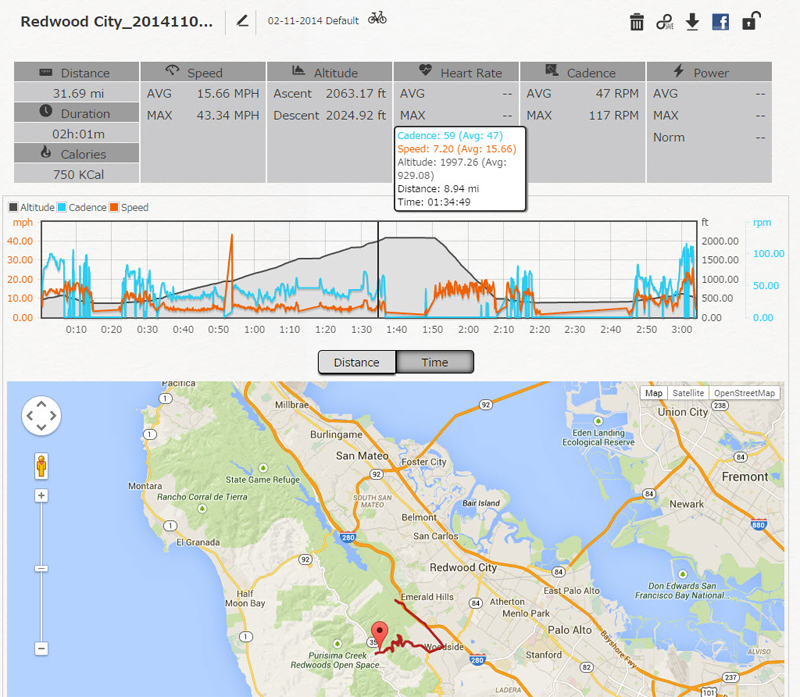This screenshot has width=800, height=697.
Task: Click the red location pin on map
Action: pos(379,635)
